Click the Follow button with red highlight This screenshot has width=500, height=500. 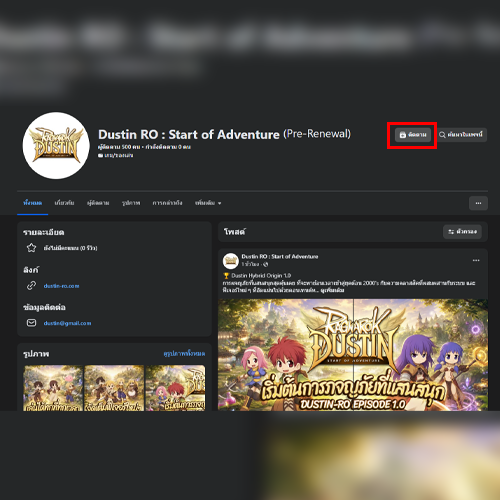coord(413,135)
